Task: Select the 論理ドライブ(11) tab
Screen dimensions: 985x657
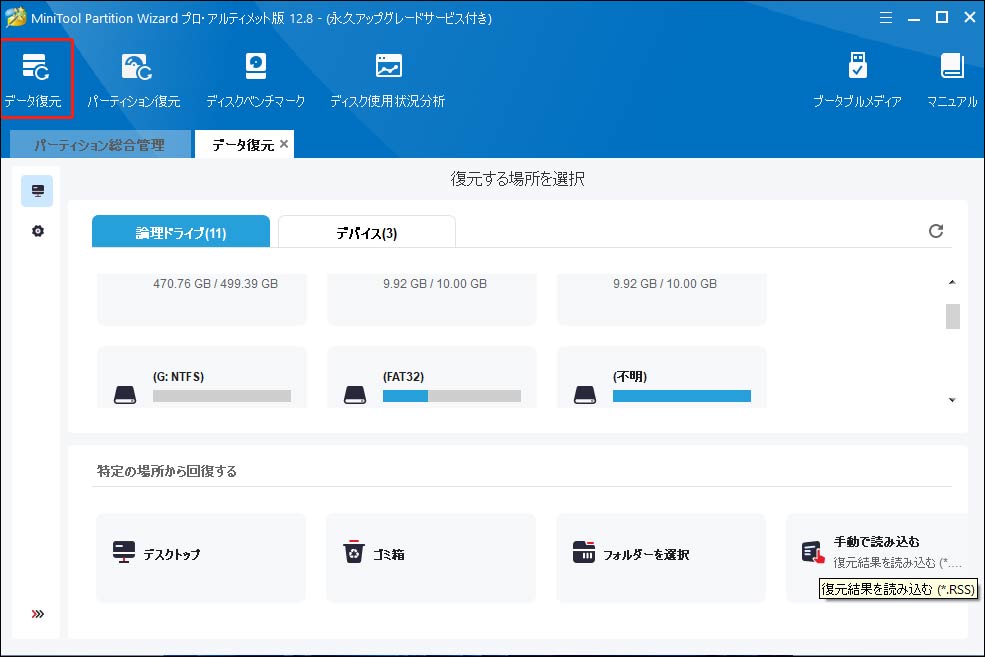Action: tap(181, 232)
